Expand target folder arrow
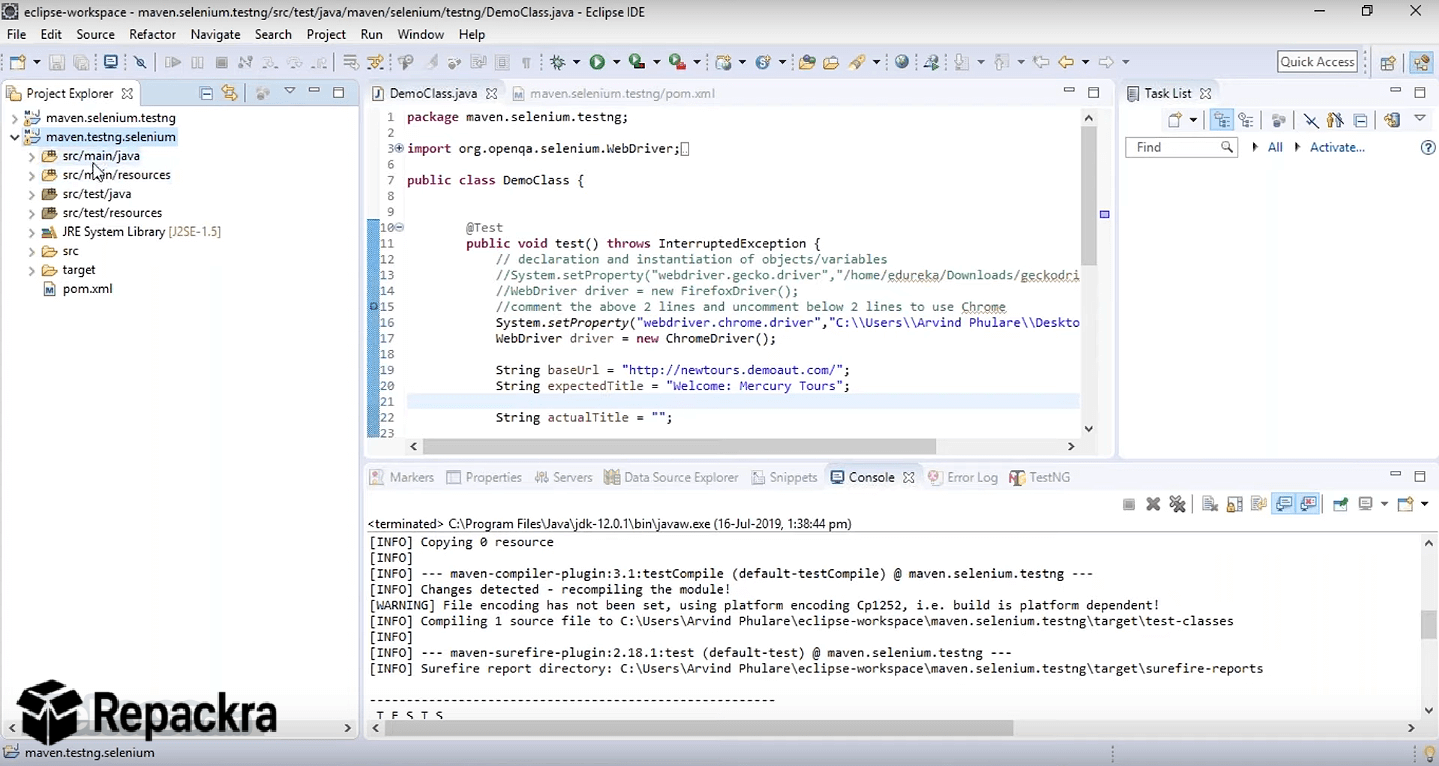The width and height of the screenshot is (1439, 766). pos(31,270)
